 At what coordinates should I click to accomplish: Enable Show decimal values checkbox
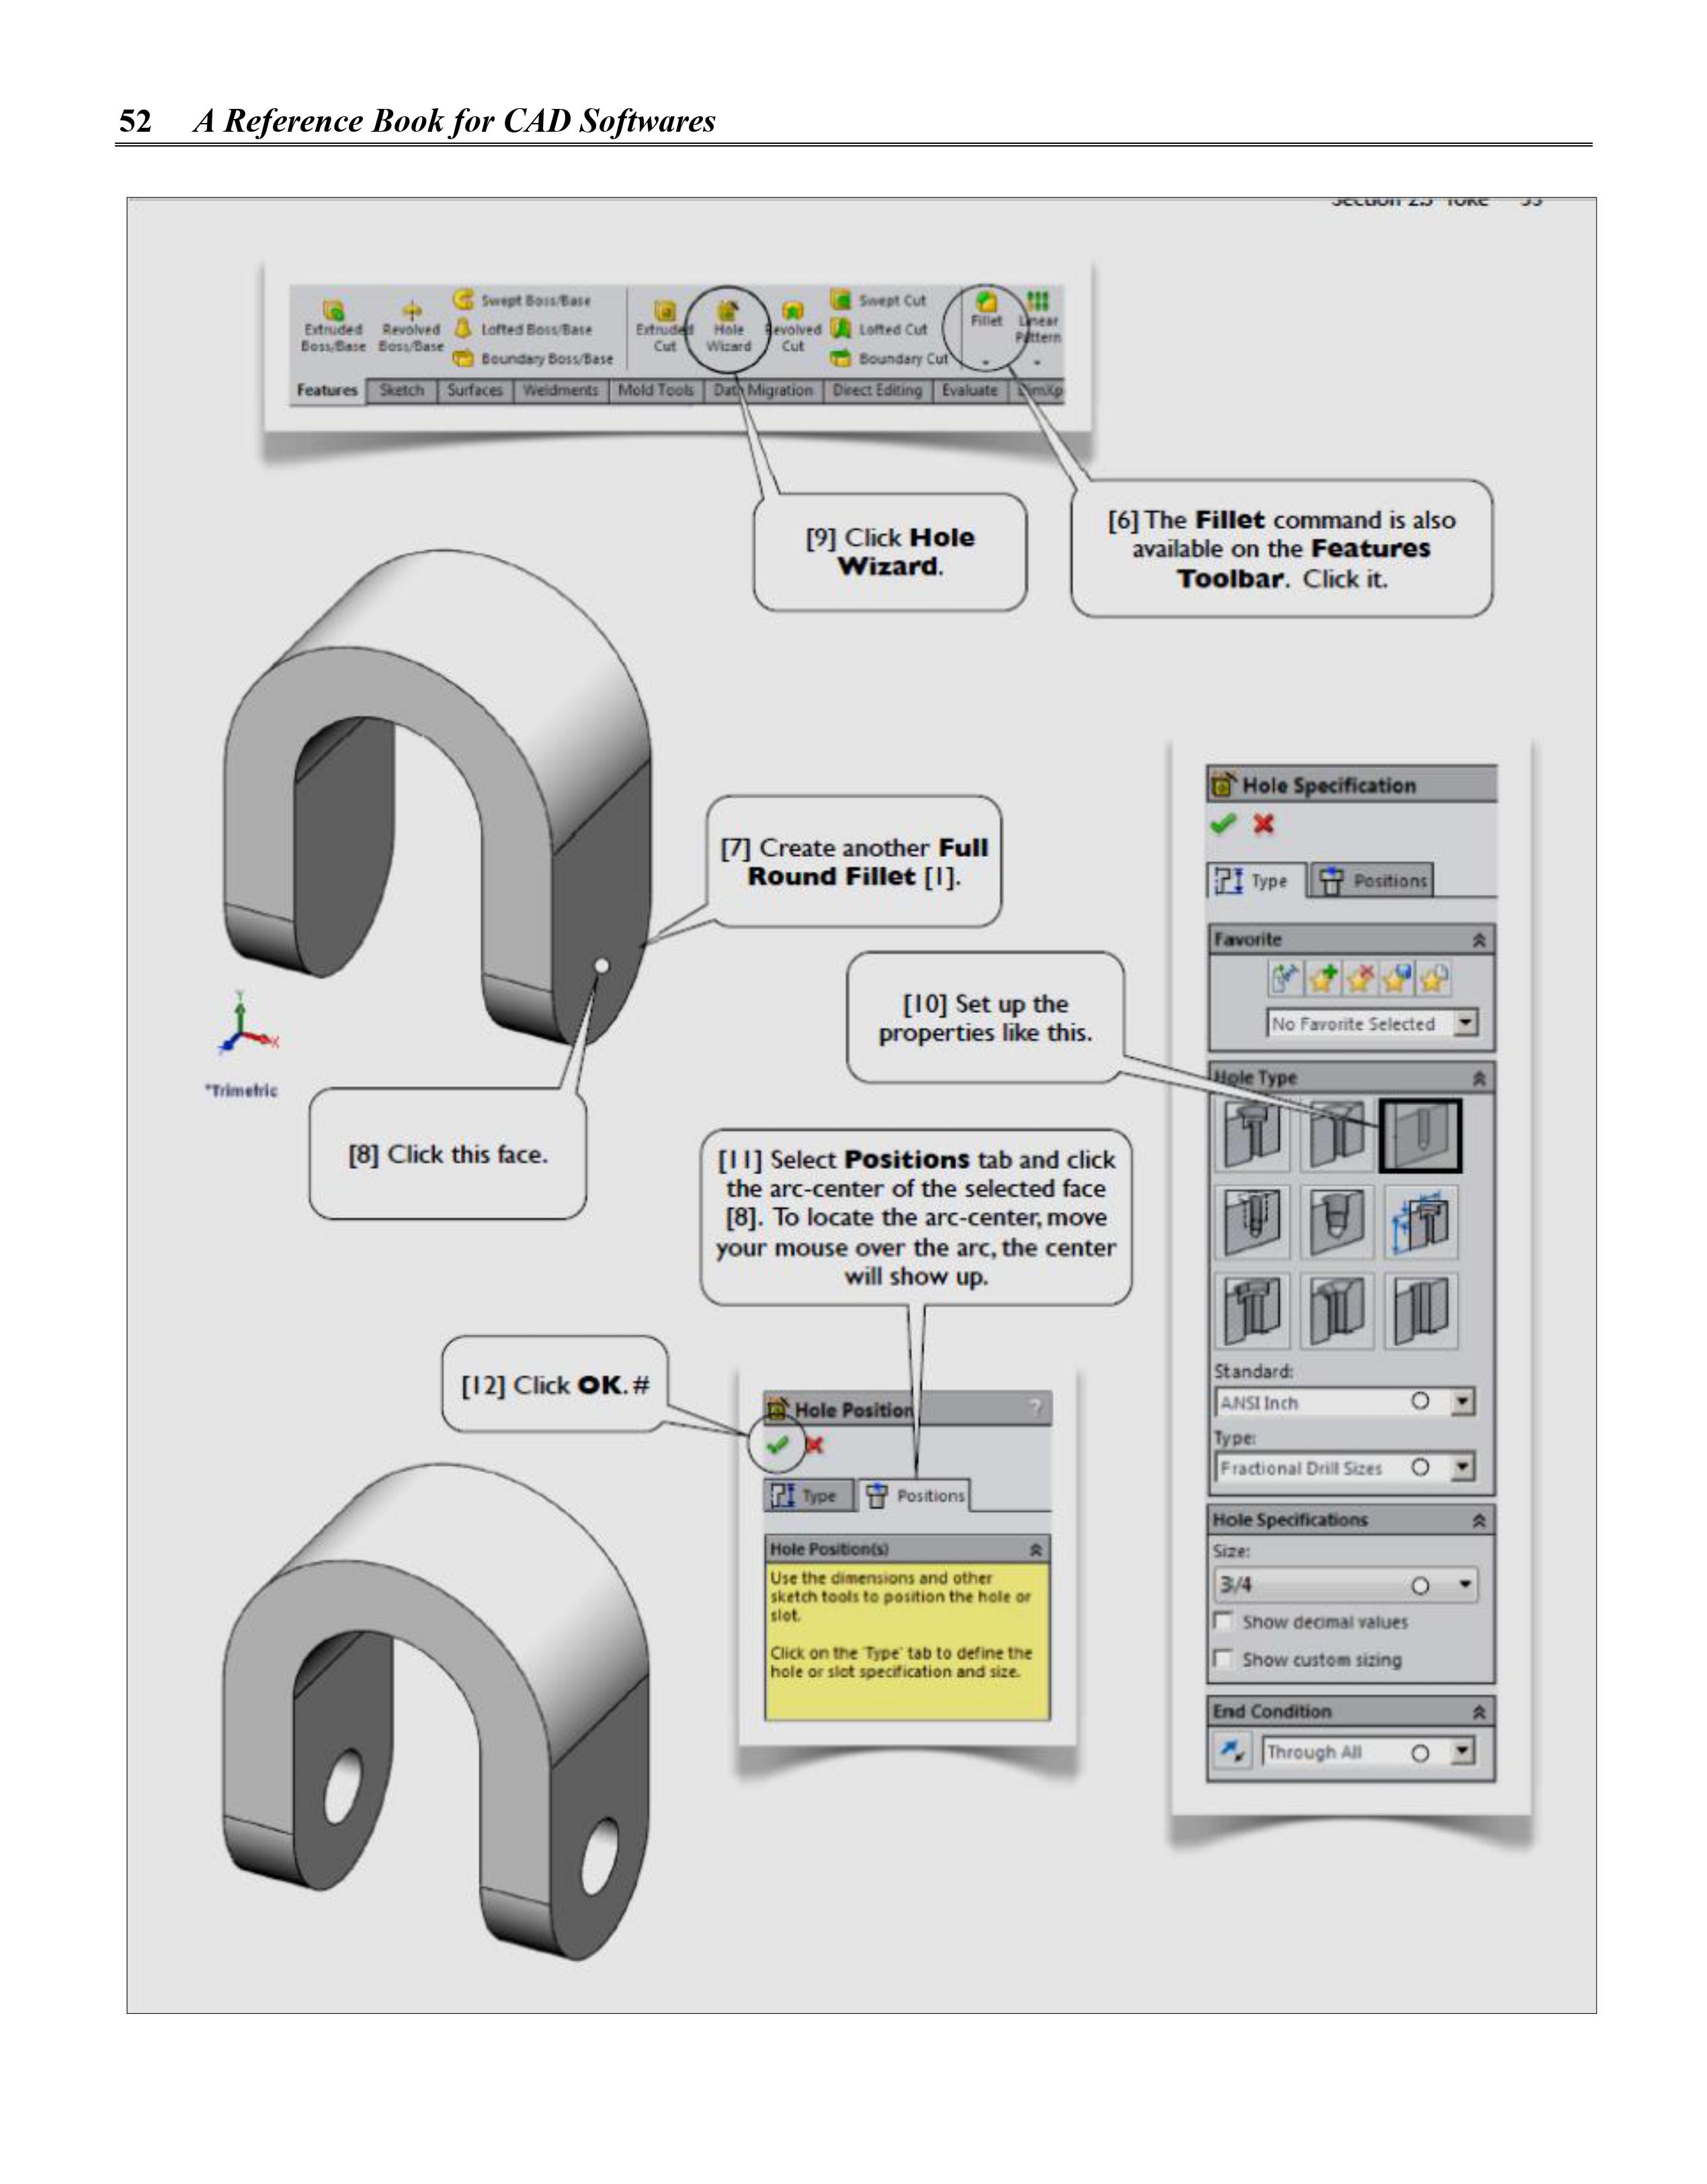[x=1223, y=1621]
